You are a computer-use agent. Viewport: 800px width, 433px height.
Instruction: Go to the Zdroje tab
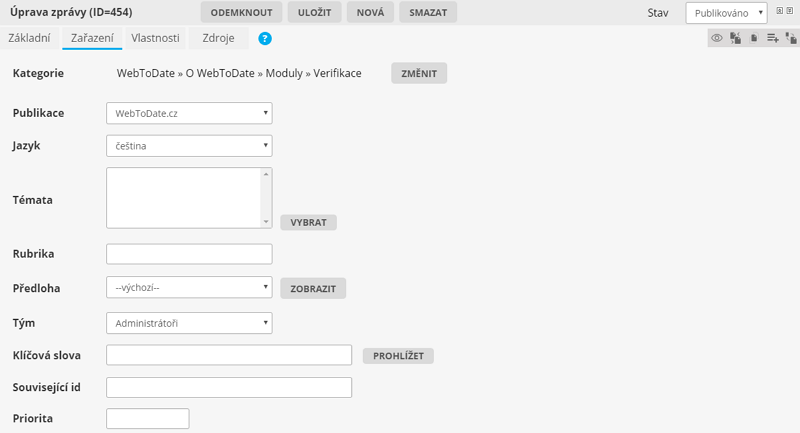tap(219, 38)
